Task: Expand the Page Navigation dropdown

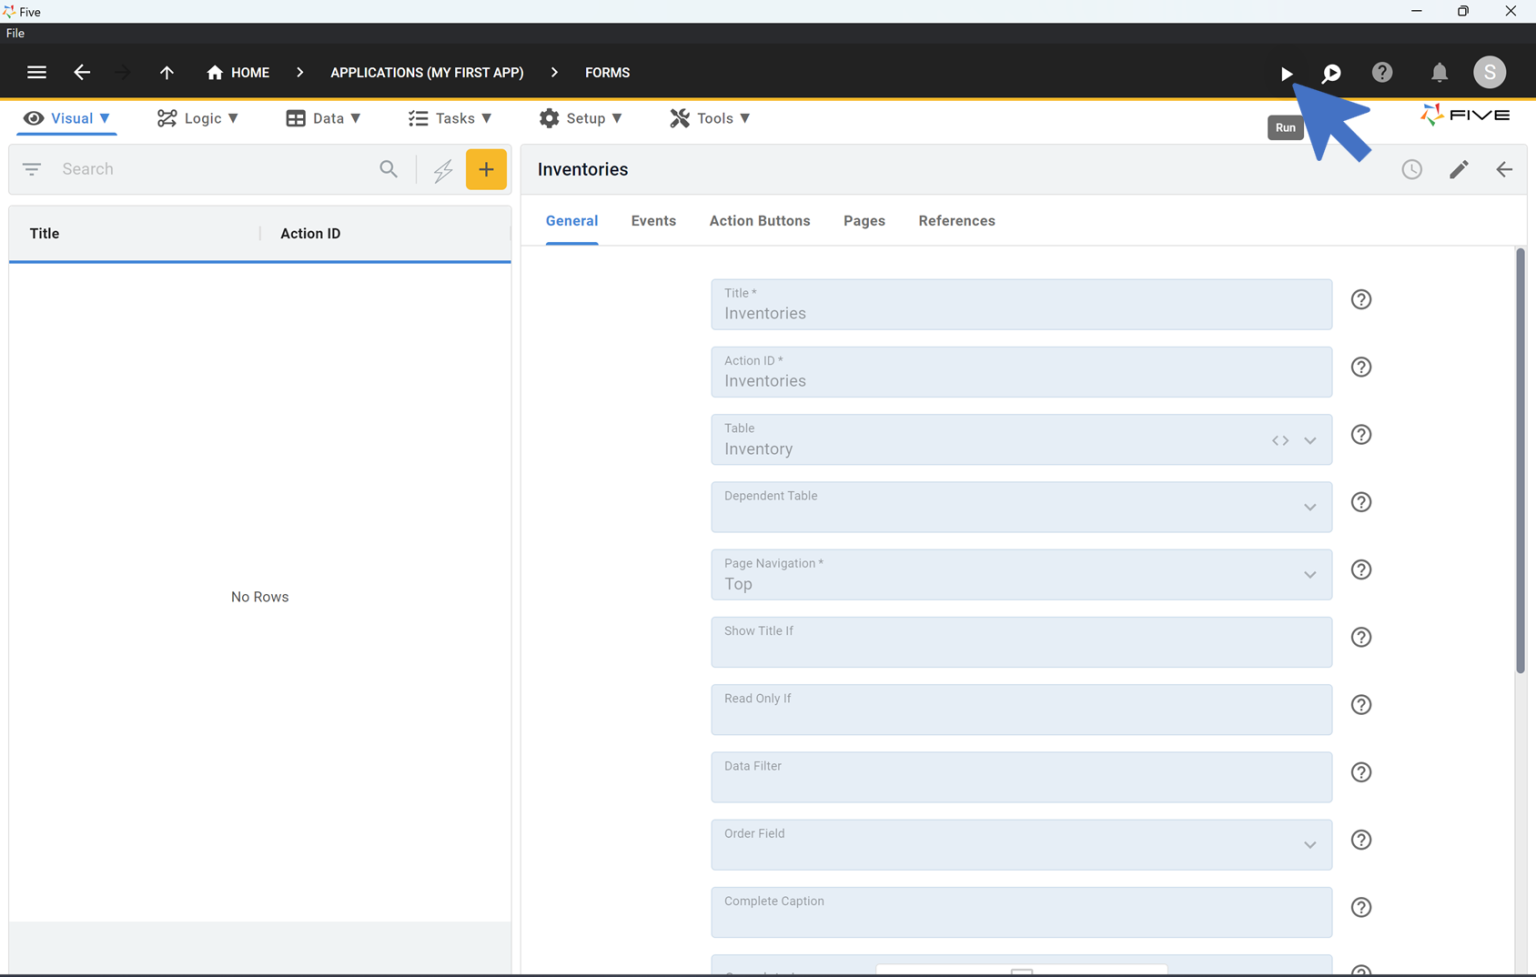Action: 1309,575
